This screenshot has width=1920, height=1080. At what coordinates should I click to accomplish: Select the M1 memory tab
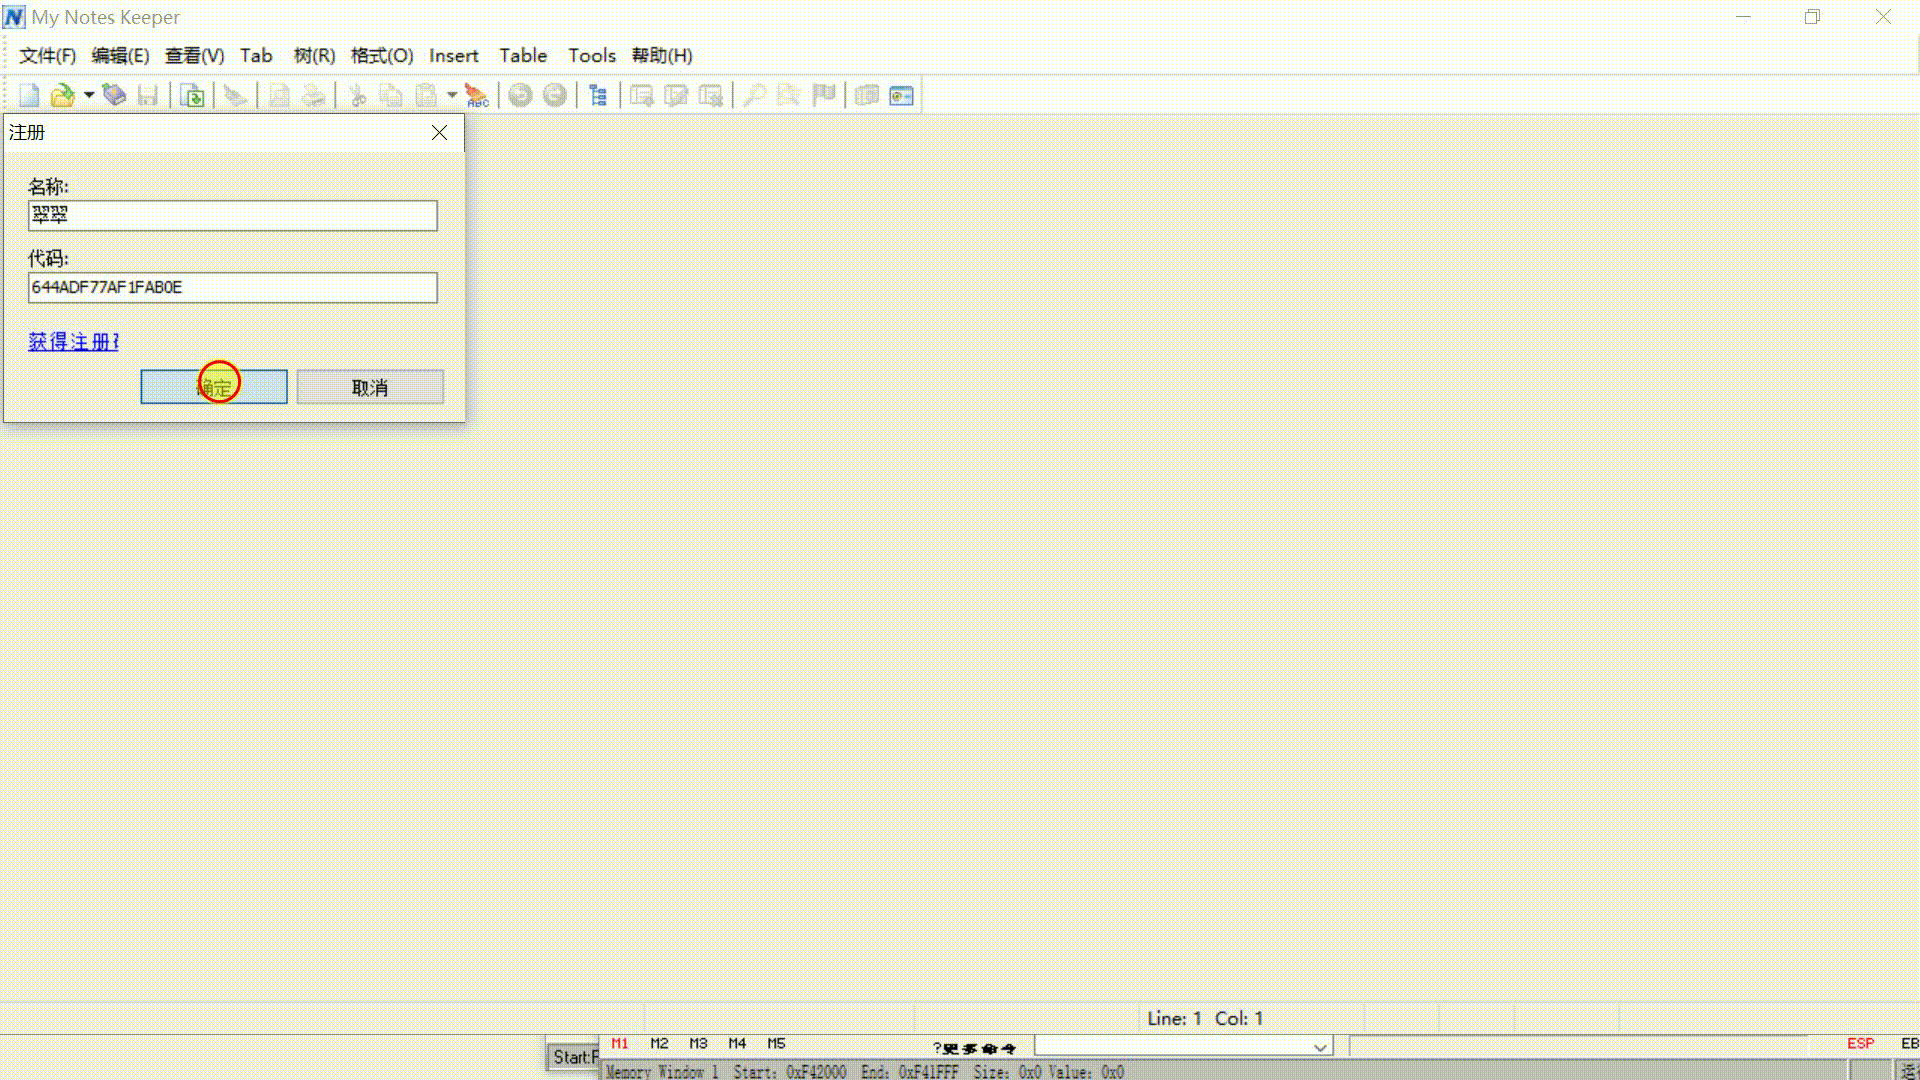point(620,1044)
